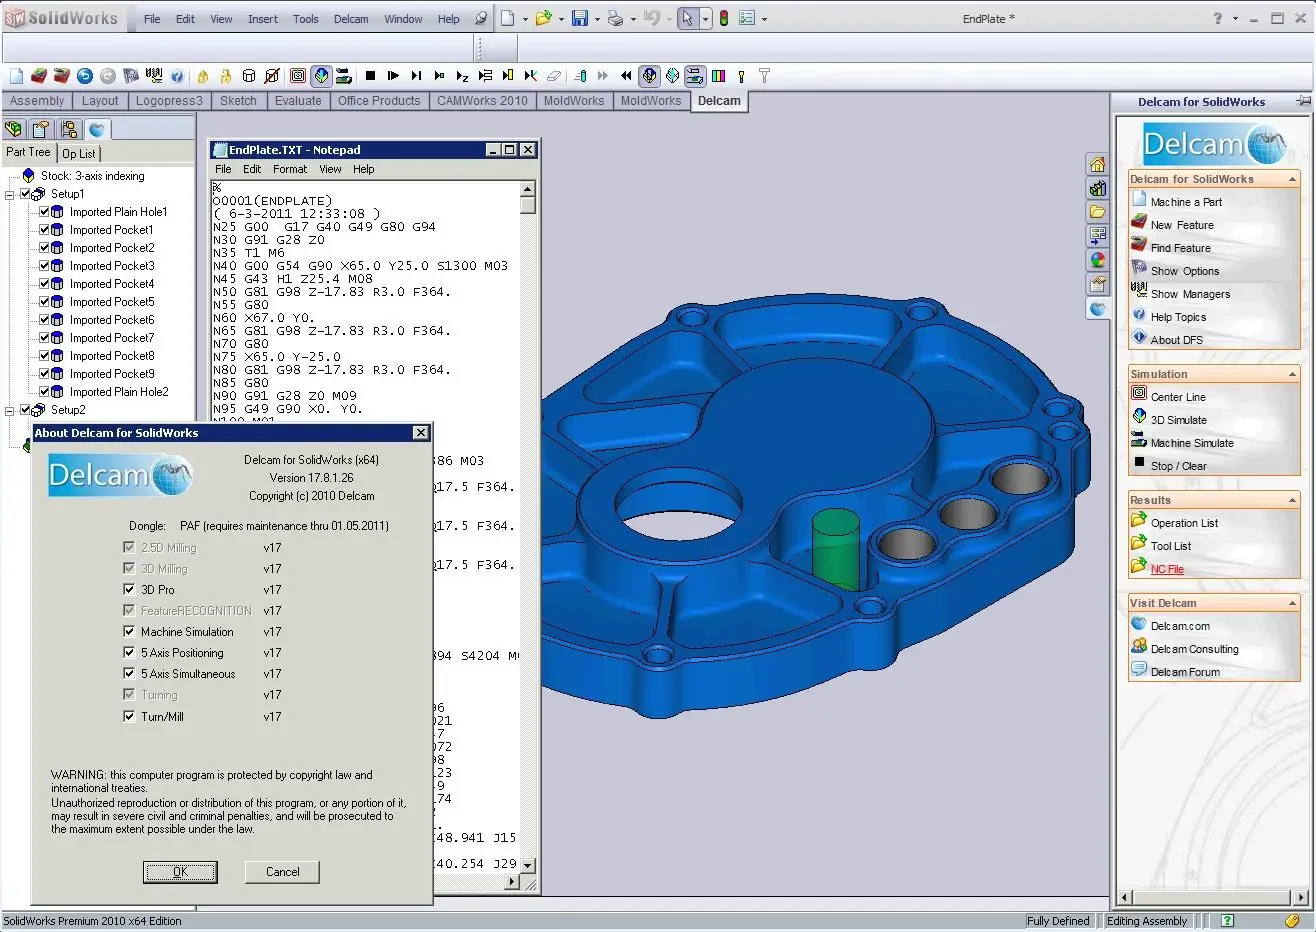Screen dimensions: 1316x932
Task: Switch to the Evaluate tab
Action: click(298, 101)
